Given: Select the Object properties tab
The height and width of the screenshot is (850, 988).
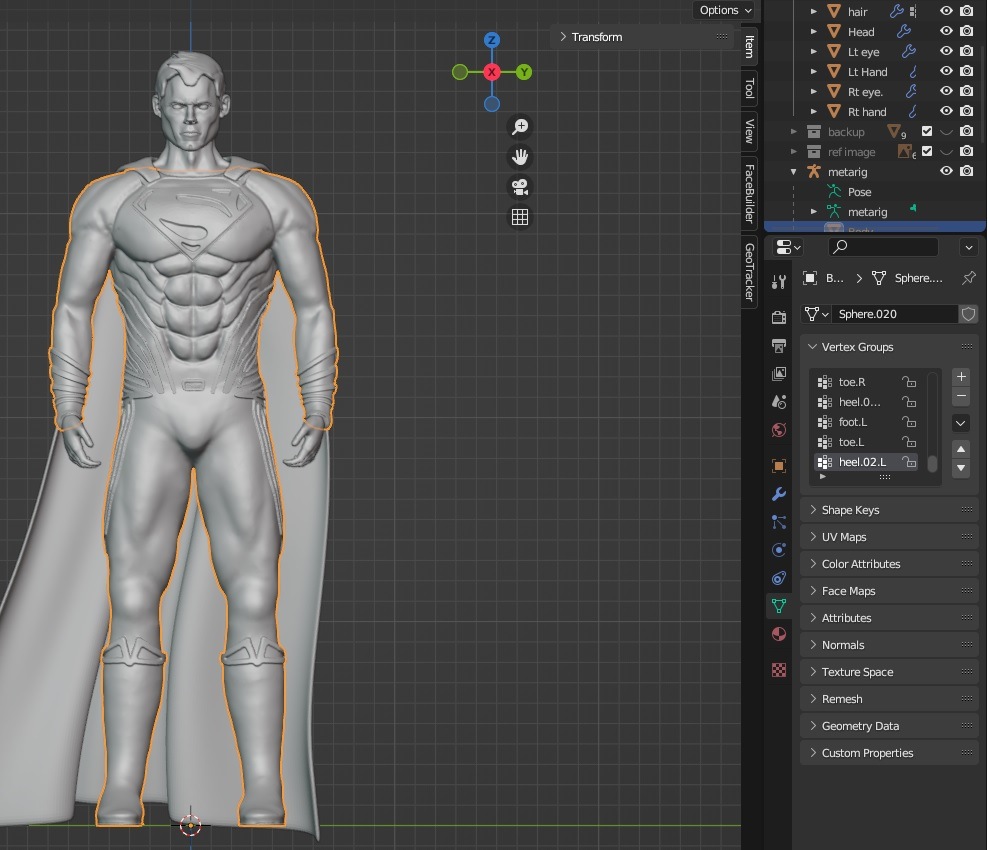Looking at the screenshot, I should coord(779,466).
